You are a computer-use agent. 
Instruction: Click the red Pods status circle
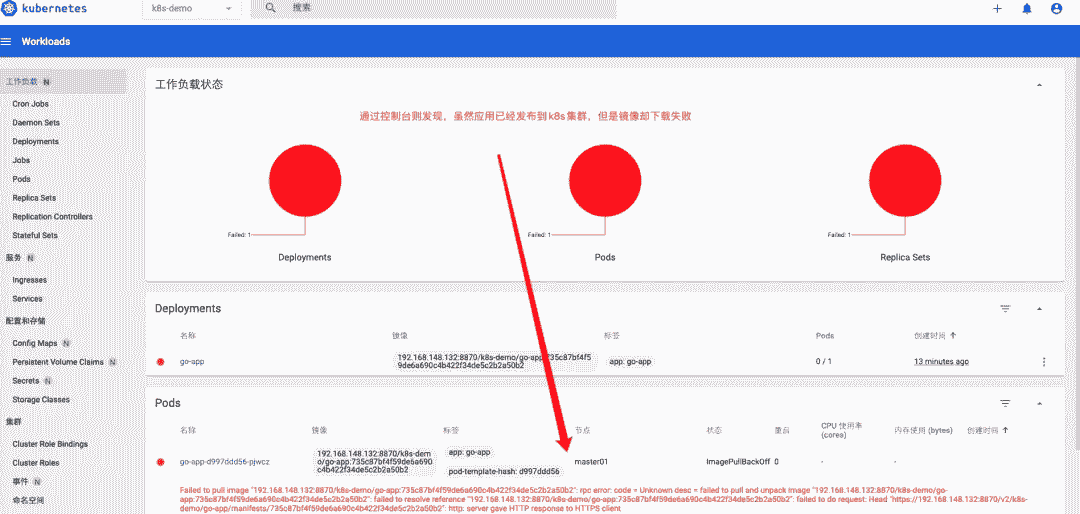605,179
